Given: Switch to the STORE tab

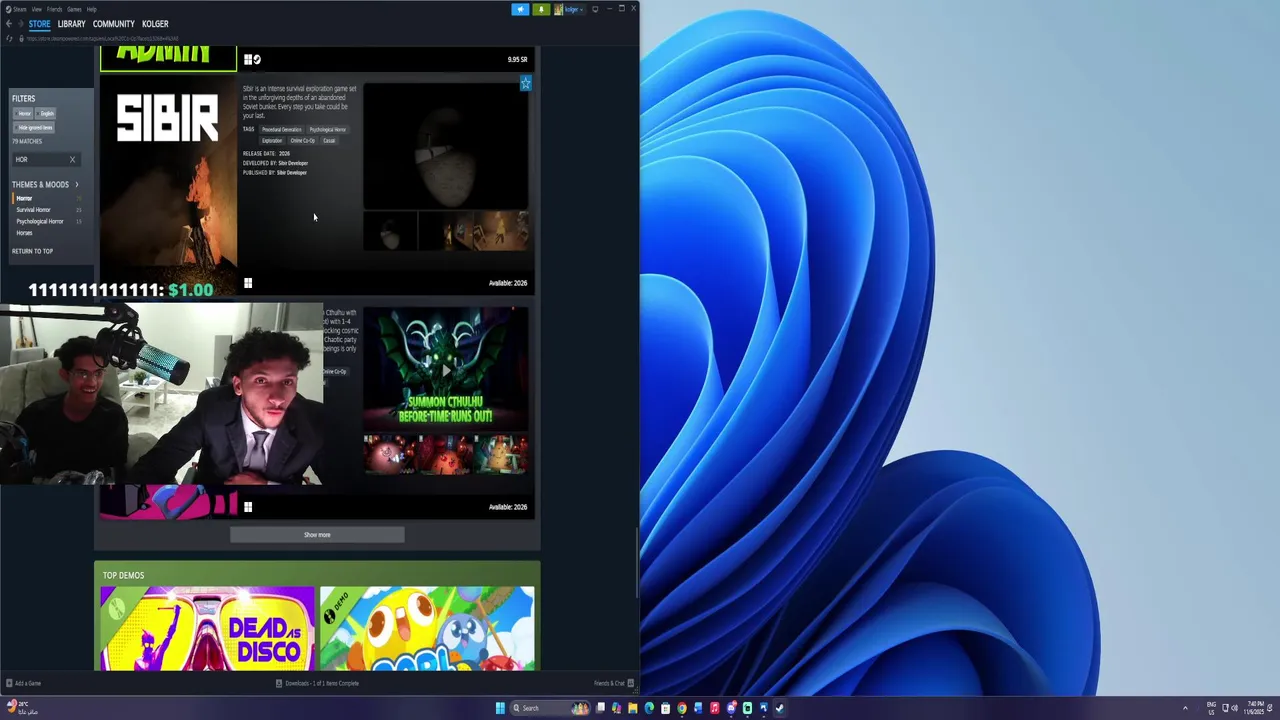Looking at the screenshot, I should (39, 24).
